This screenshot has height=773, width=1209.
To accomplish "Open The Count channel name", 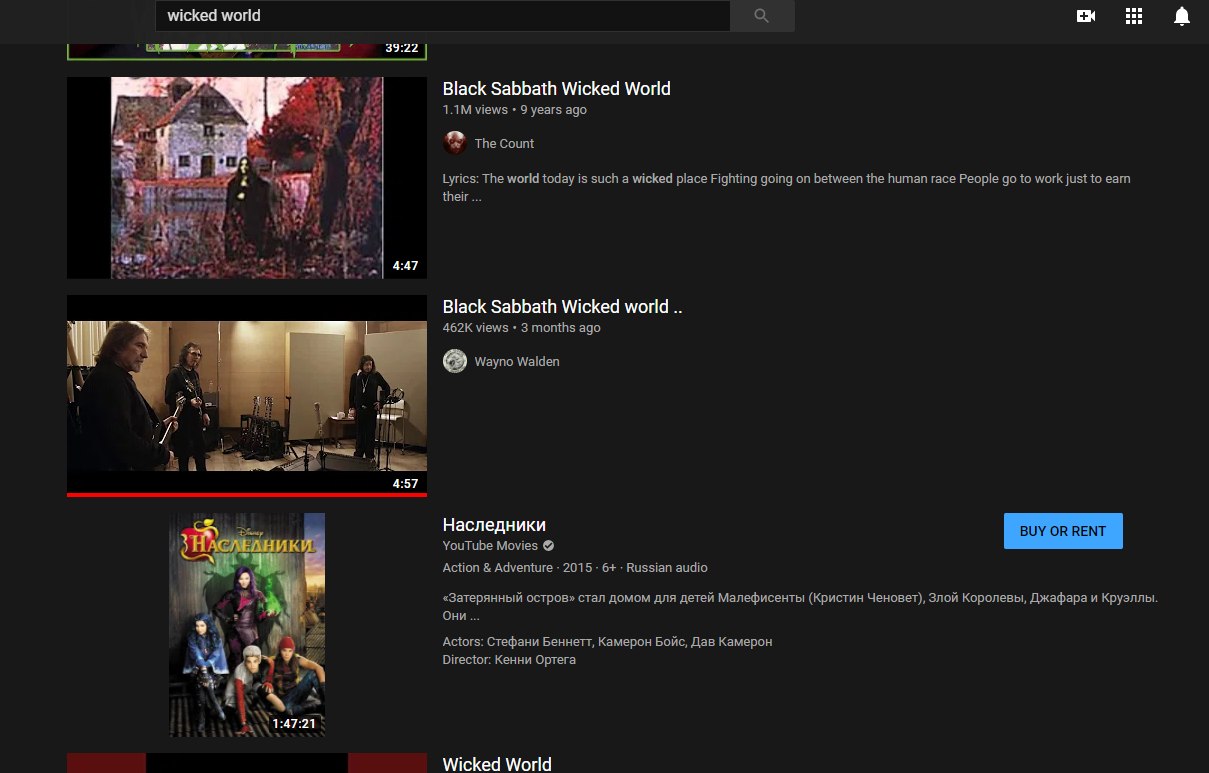I will click(504, 144).
